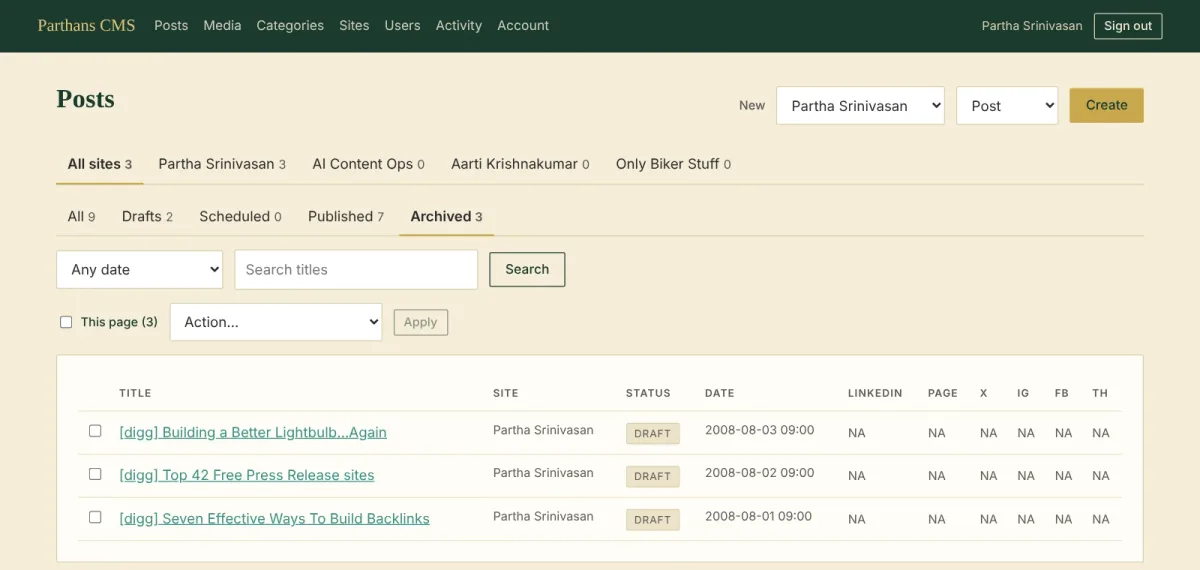
Task: Open post '[digg] Building a Better Lightbulb...Again'
Action: [253, 432]
